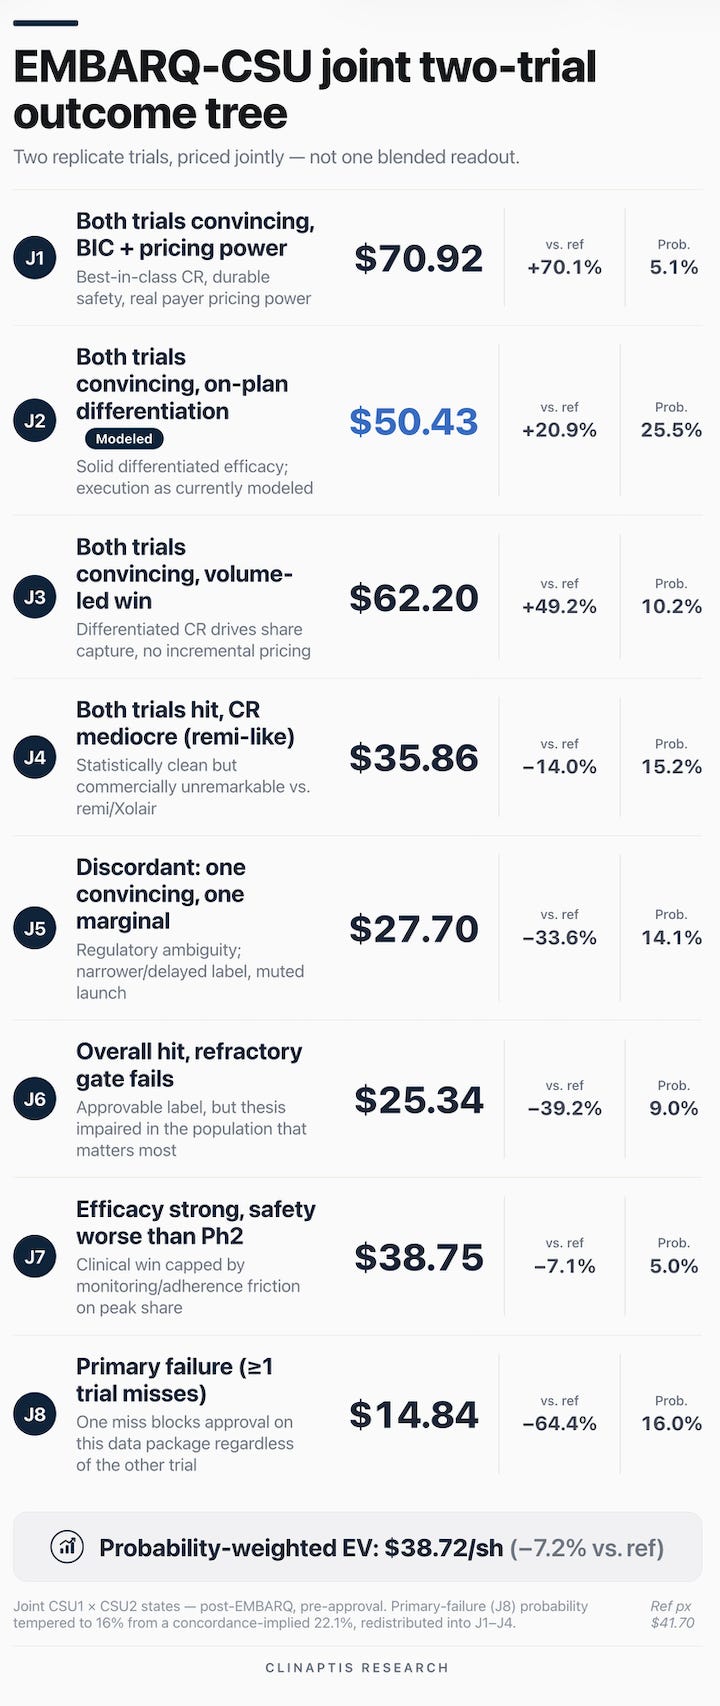Click the J4 scenario badge
Viewport: 720px width, 1706px height.
tap(35, 757)
